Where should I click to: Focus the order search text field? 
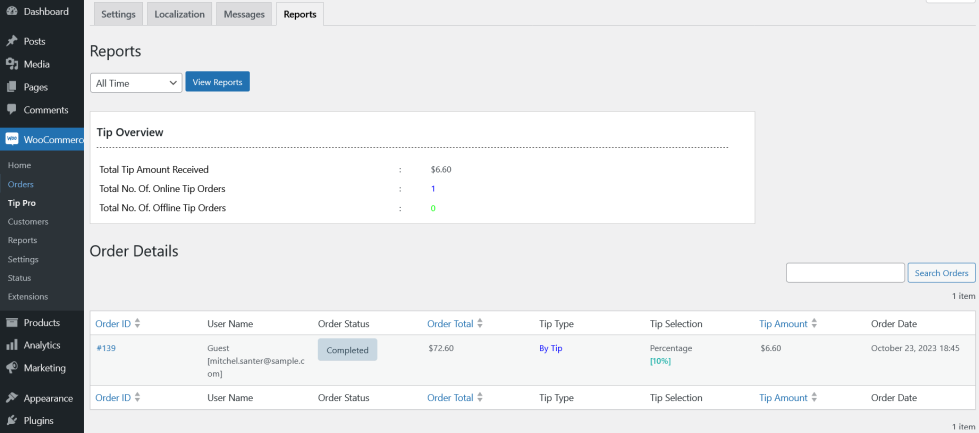pyautogui.click(x=845, y=273)
